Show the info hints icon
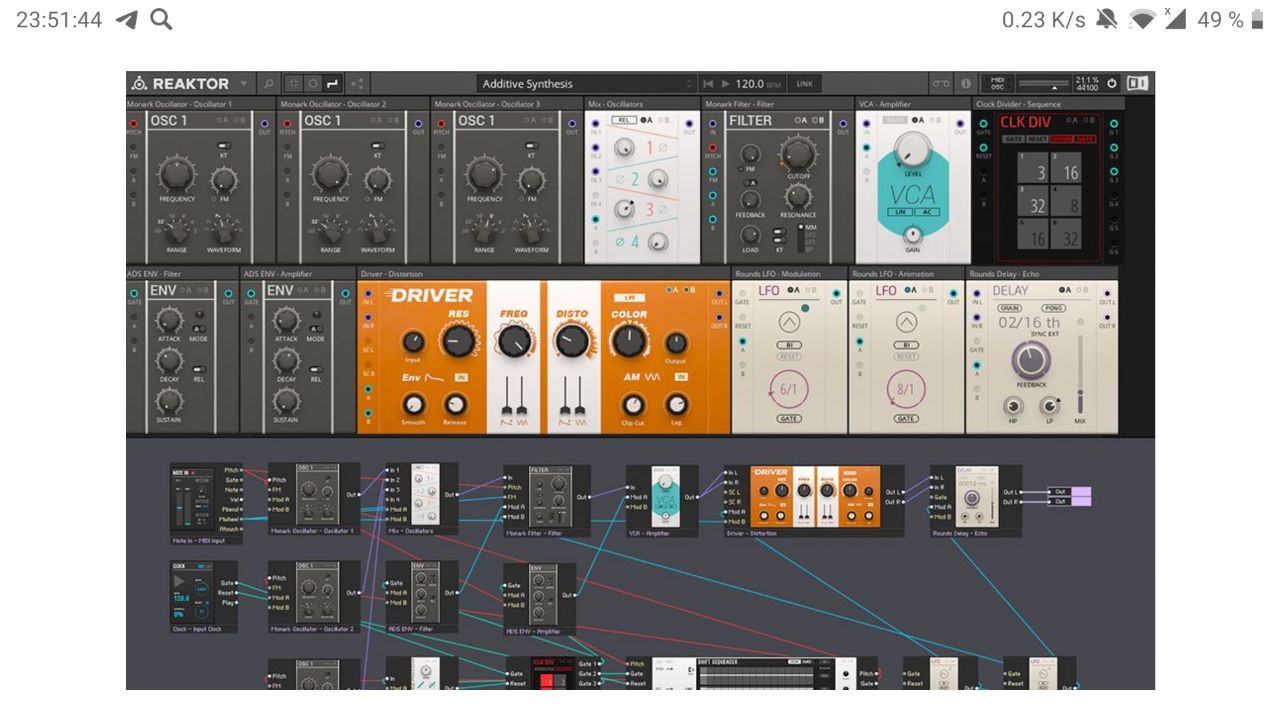The image size is (1280, 720). 966,84
